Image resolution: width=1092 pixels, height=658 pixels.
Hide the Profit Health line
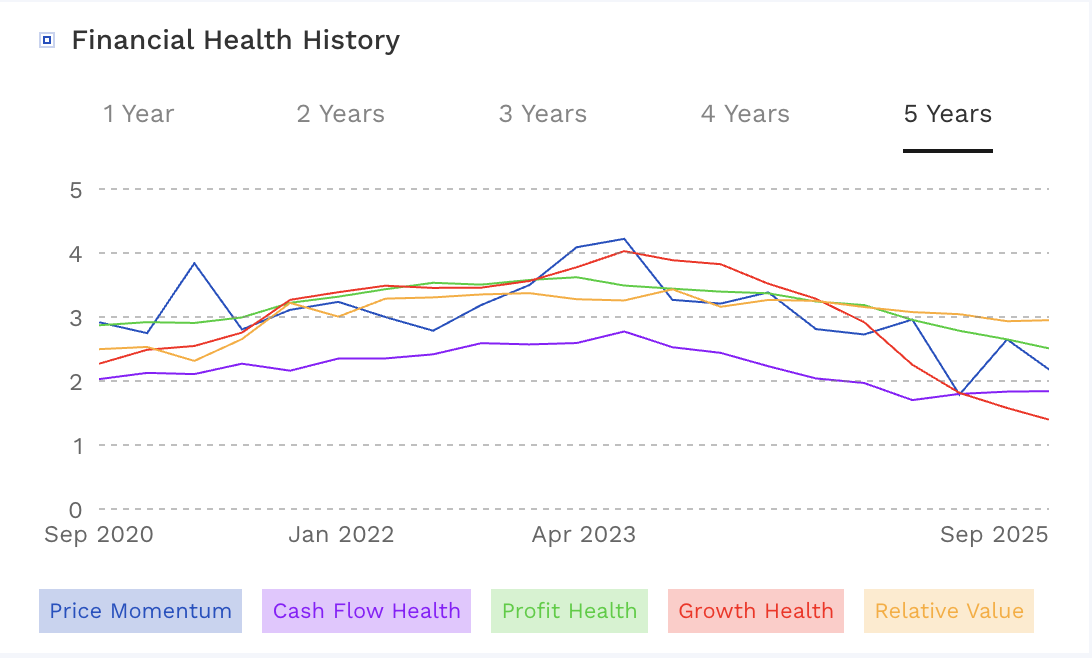568,610
